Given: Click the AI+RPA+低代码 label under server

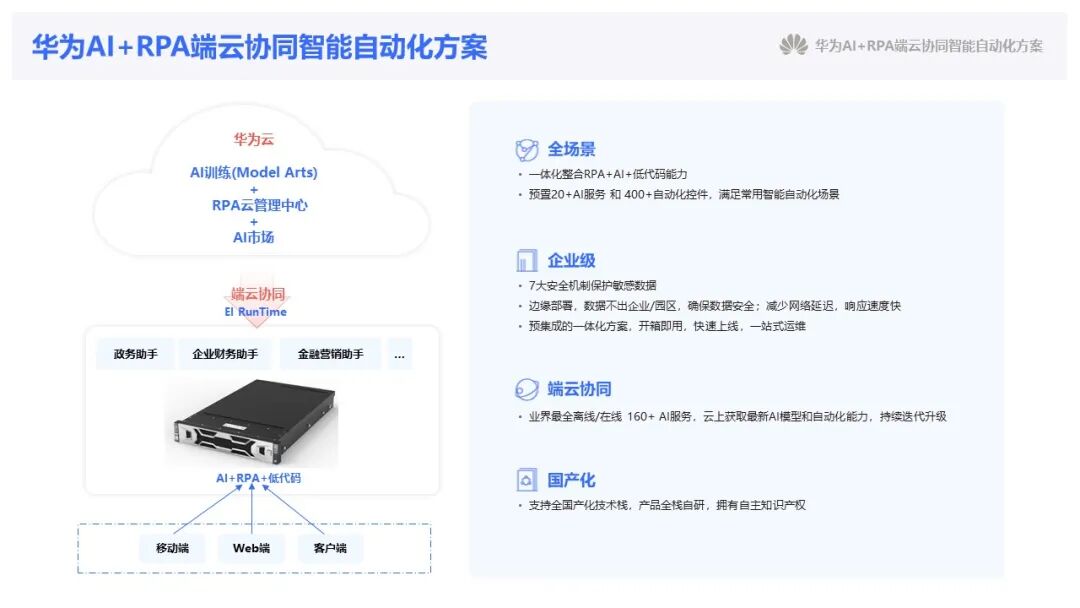Looking at the screenshot, I should (258, 478).
